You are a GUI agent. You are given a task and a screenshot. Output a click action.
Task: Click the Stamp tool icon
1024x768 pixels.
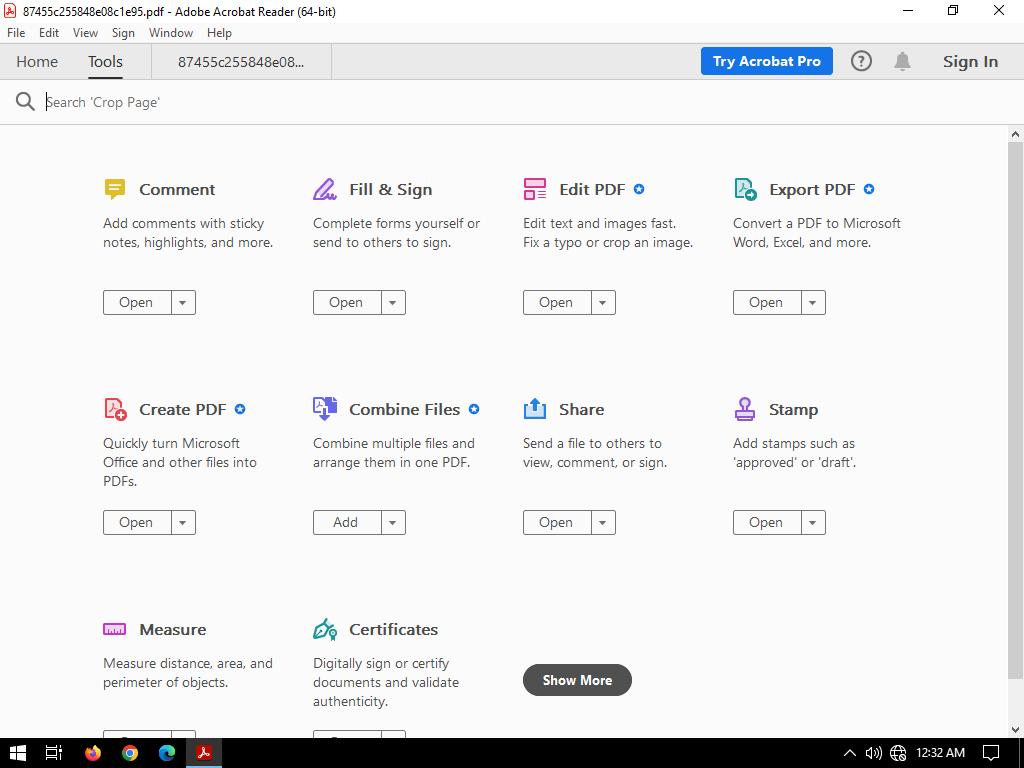pyautogui.click(x=745, y=409)
